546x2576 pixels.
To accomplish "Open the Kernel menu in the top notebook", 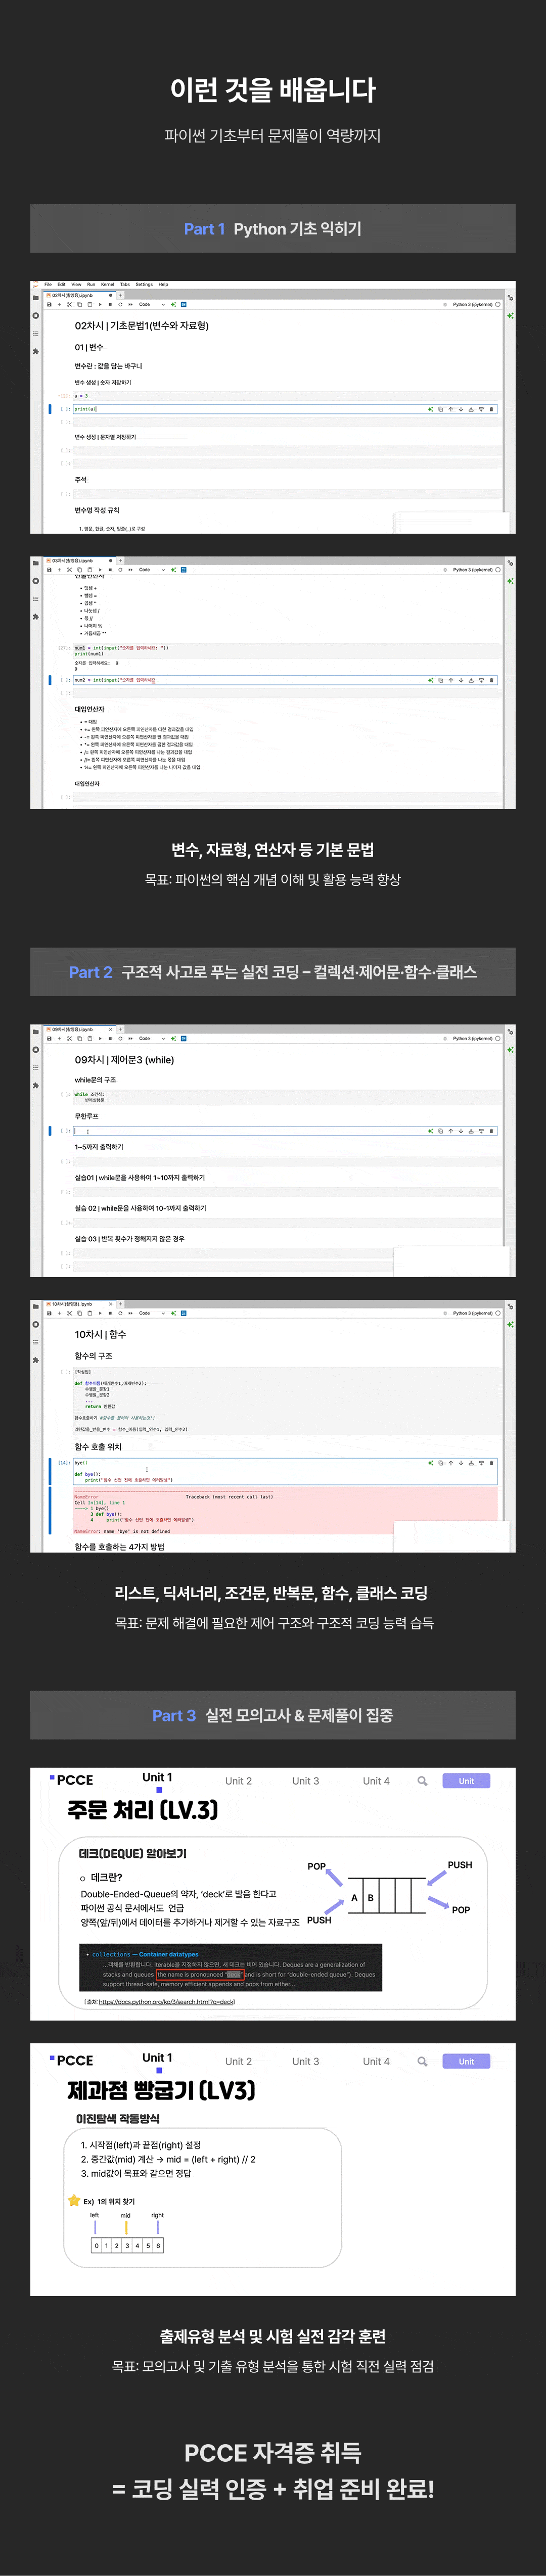I will tap(107, 284).
